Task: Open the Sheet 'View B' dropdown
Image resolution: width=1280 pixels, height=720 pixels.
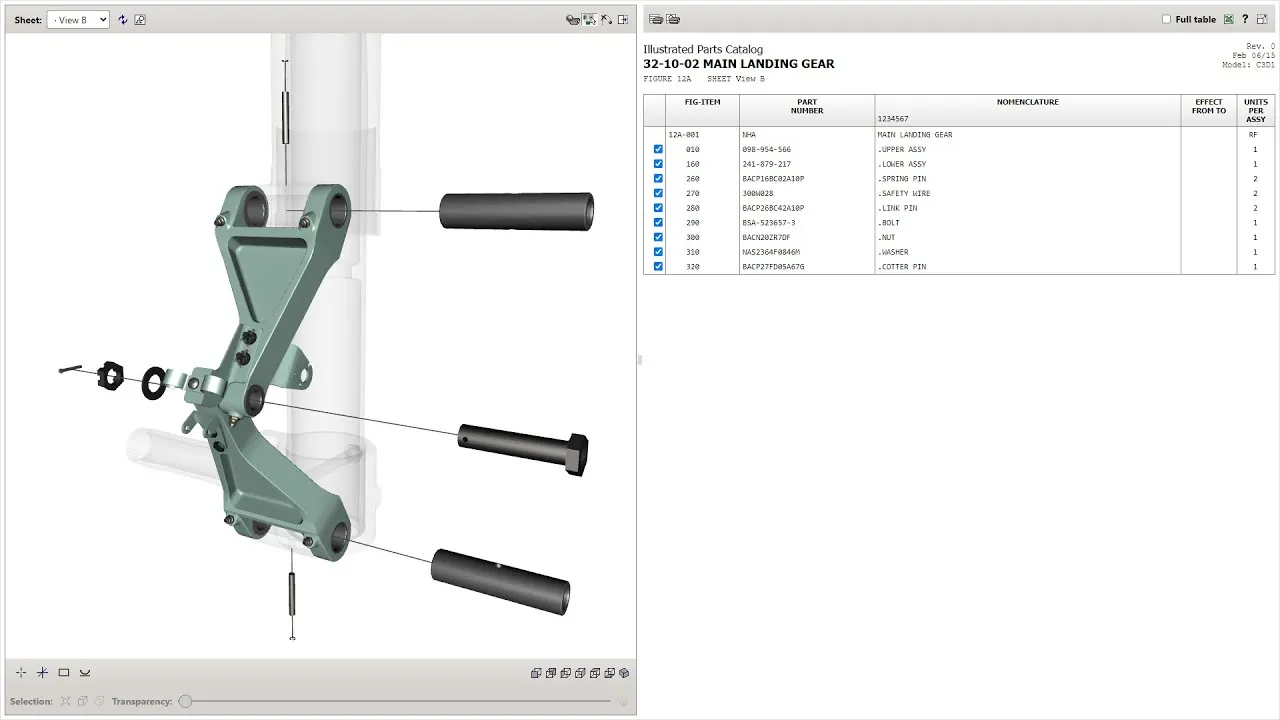Action: point(78,20)
